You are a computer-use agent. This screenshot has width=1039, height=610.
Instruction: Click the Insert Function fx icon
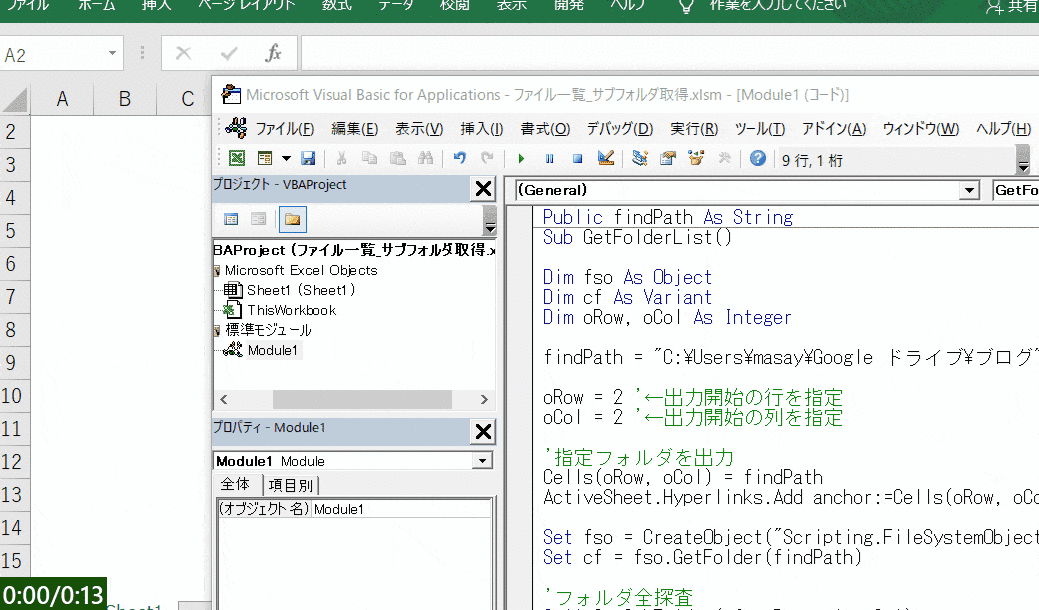click(273, 53)
